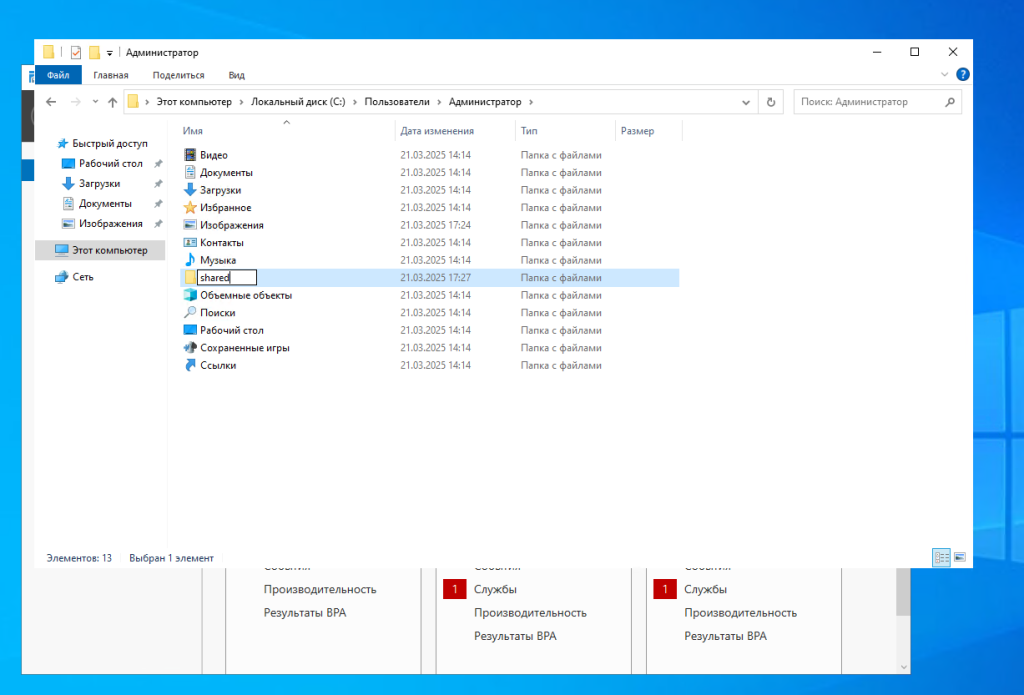The image size is (1024, 695).
Task: Click the Поиски magnifier icon
Action: tap(190, 313)
